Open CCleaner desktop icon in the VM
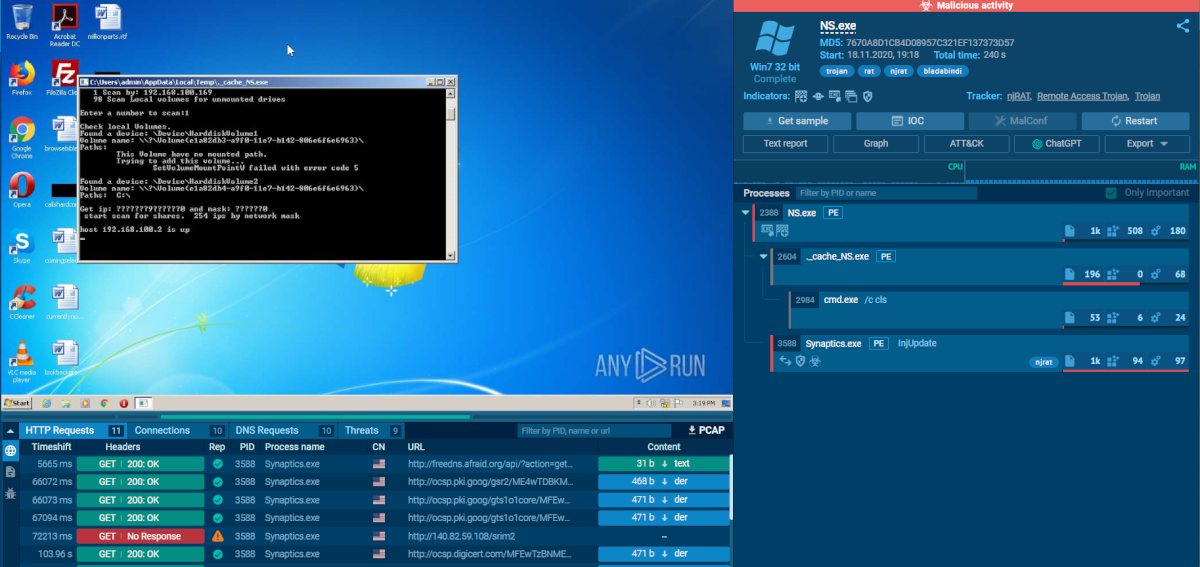1200x567 pixels. click(x=22, y=302)
